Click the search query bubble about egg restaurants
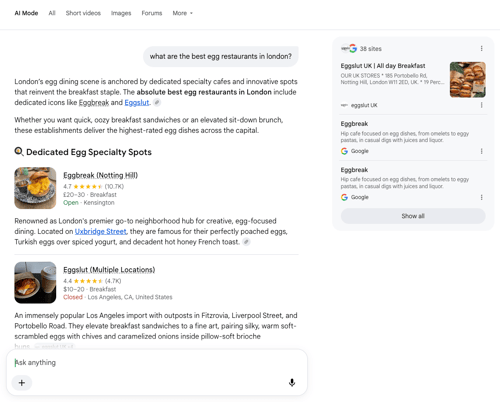This screenshot has width=500, height=402. coord(221,56)
